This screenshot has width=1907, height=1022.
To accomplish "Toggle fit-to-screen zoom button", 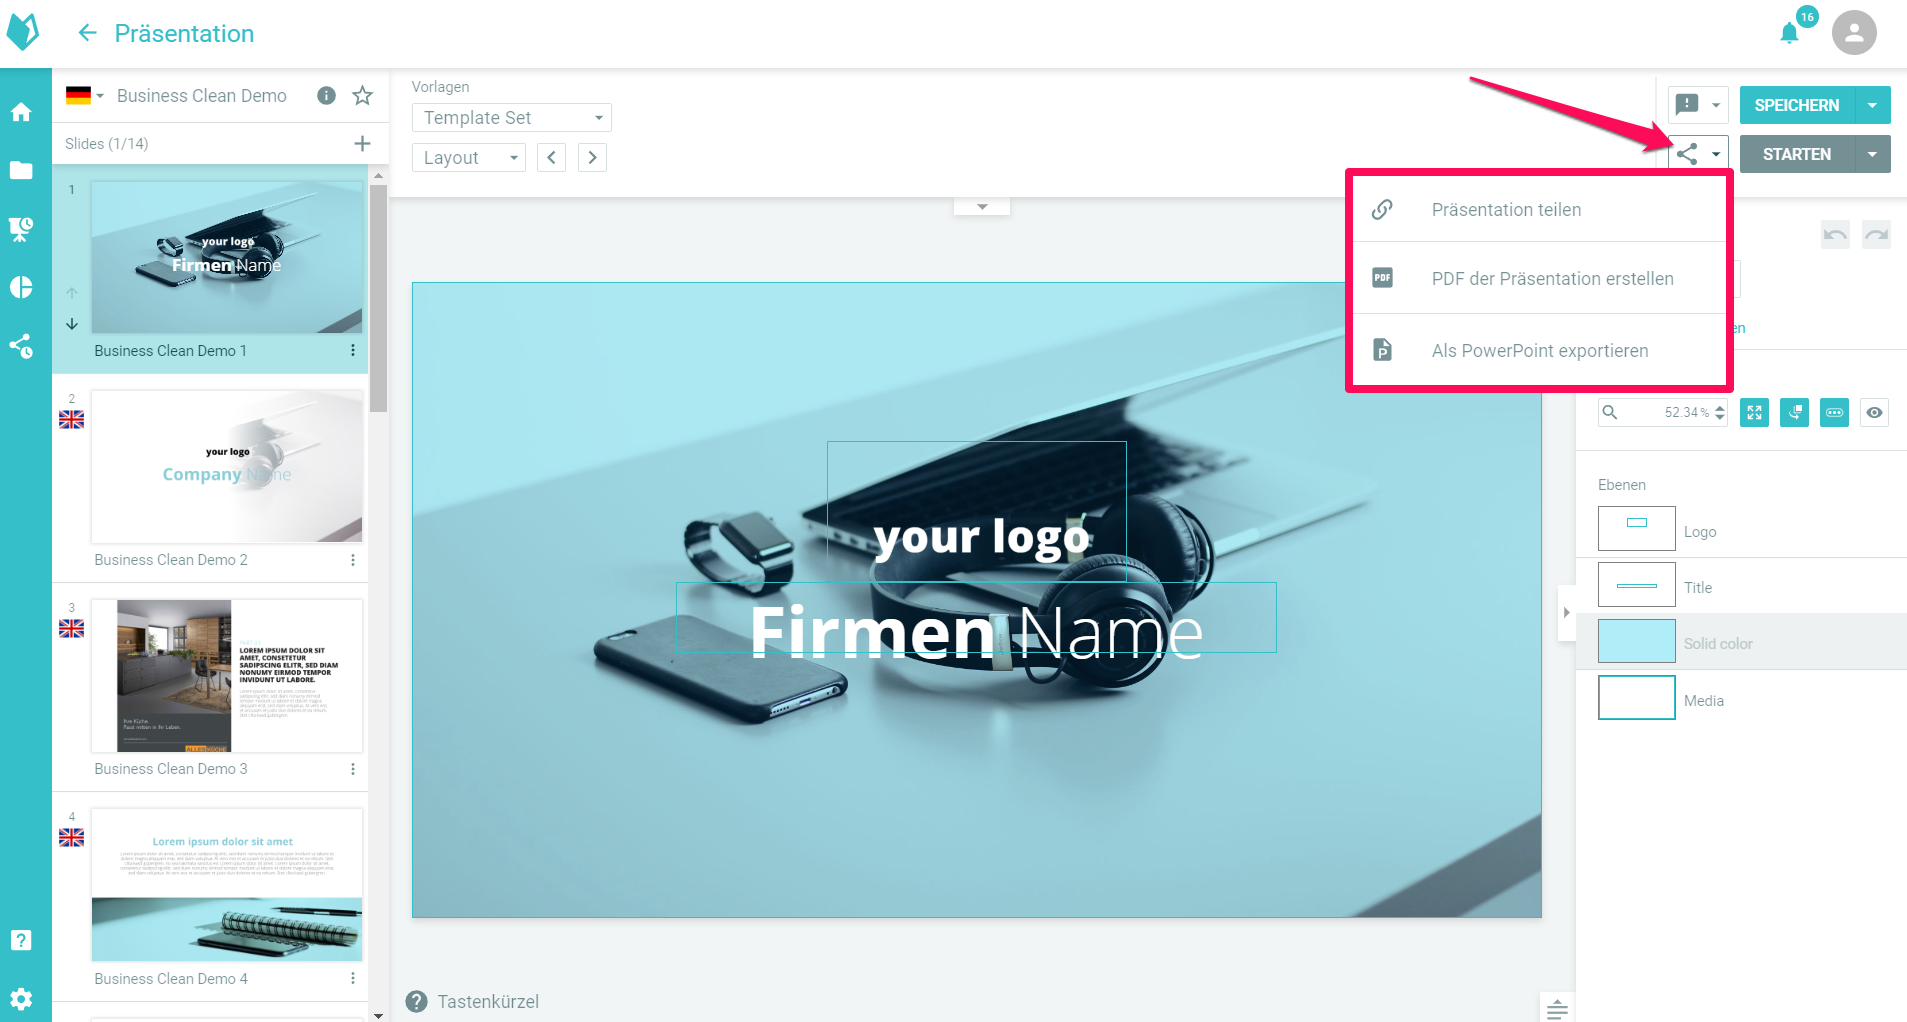I will (x=1754, y=413).
